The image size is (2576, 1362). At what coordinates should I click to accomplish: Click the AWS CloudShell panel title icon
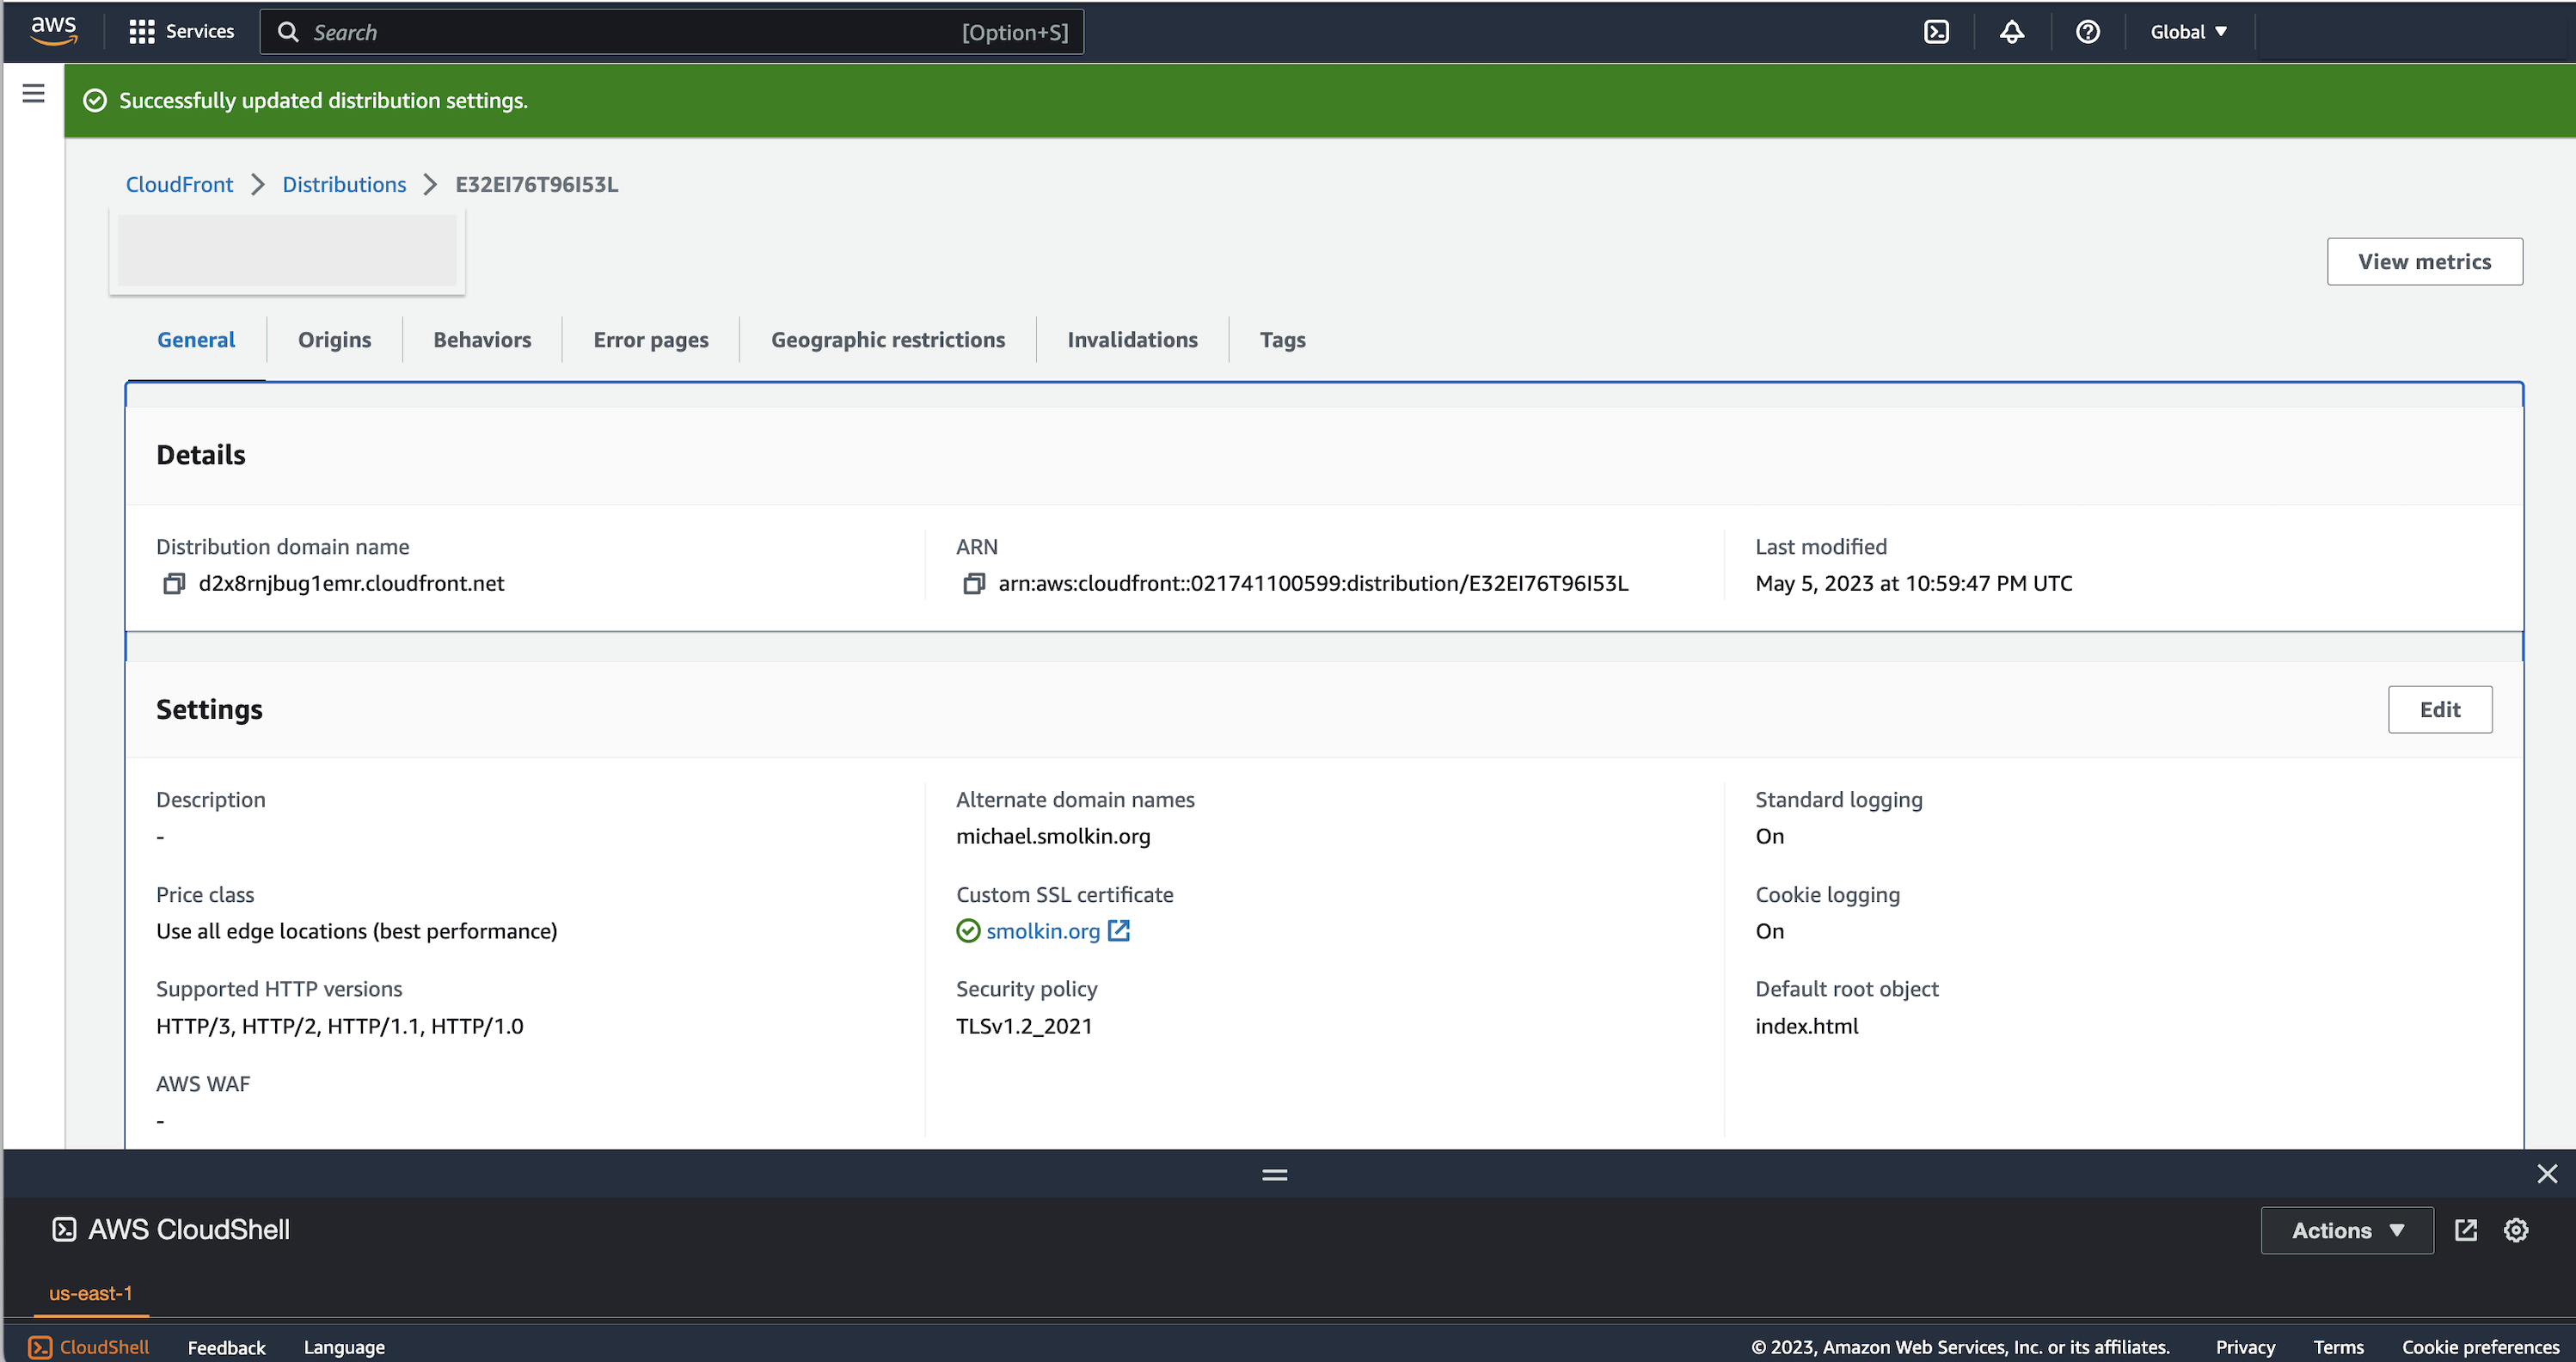click(x=64, y=1229)
